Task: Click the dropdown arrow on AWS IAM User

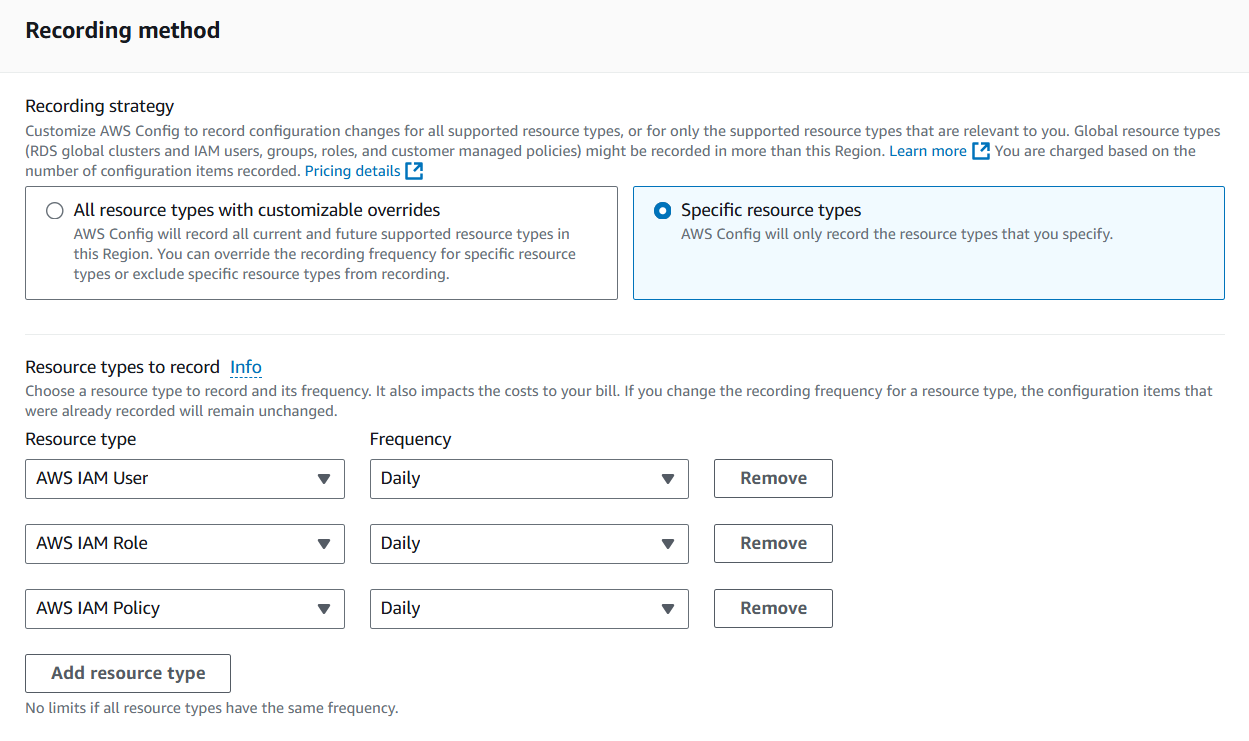Action: coord(324,479)
